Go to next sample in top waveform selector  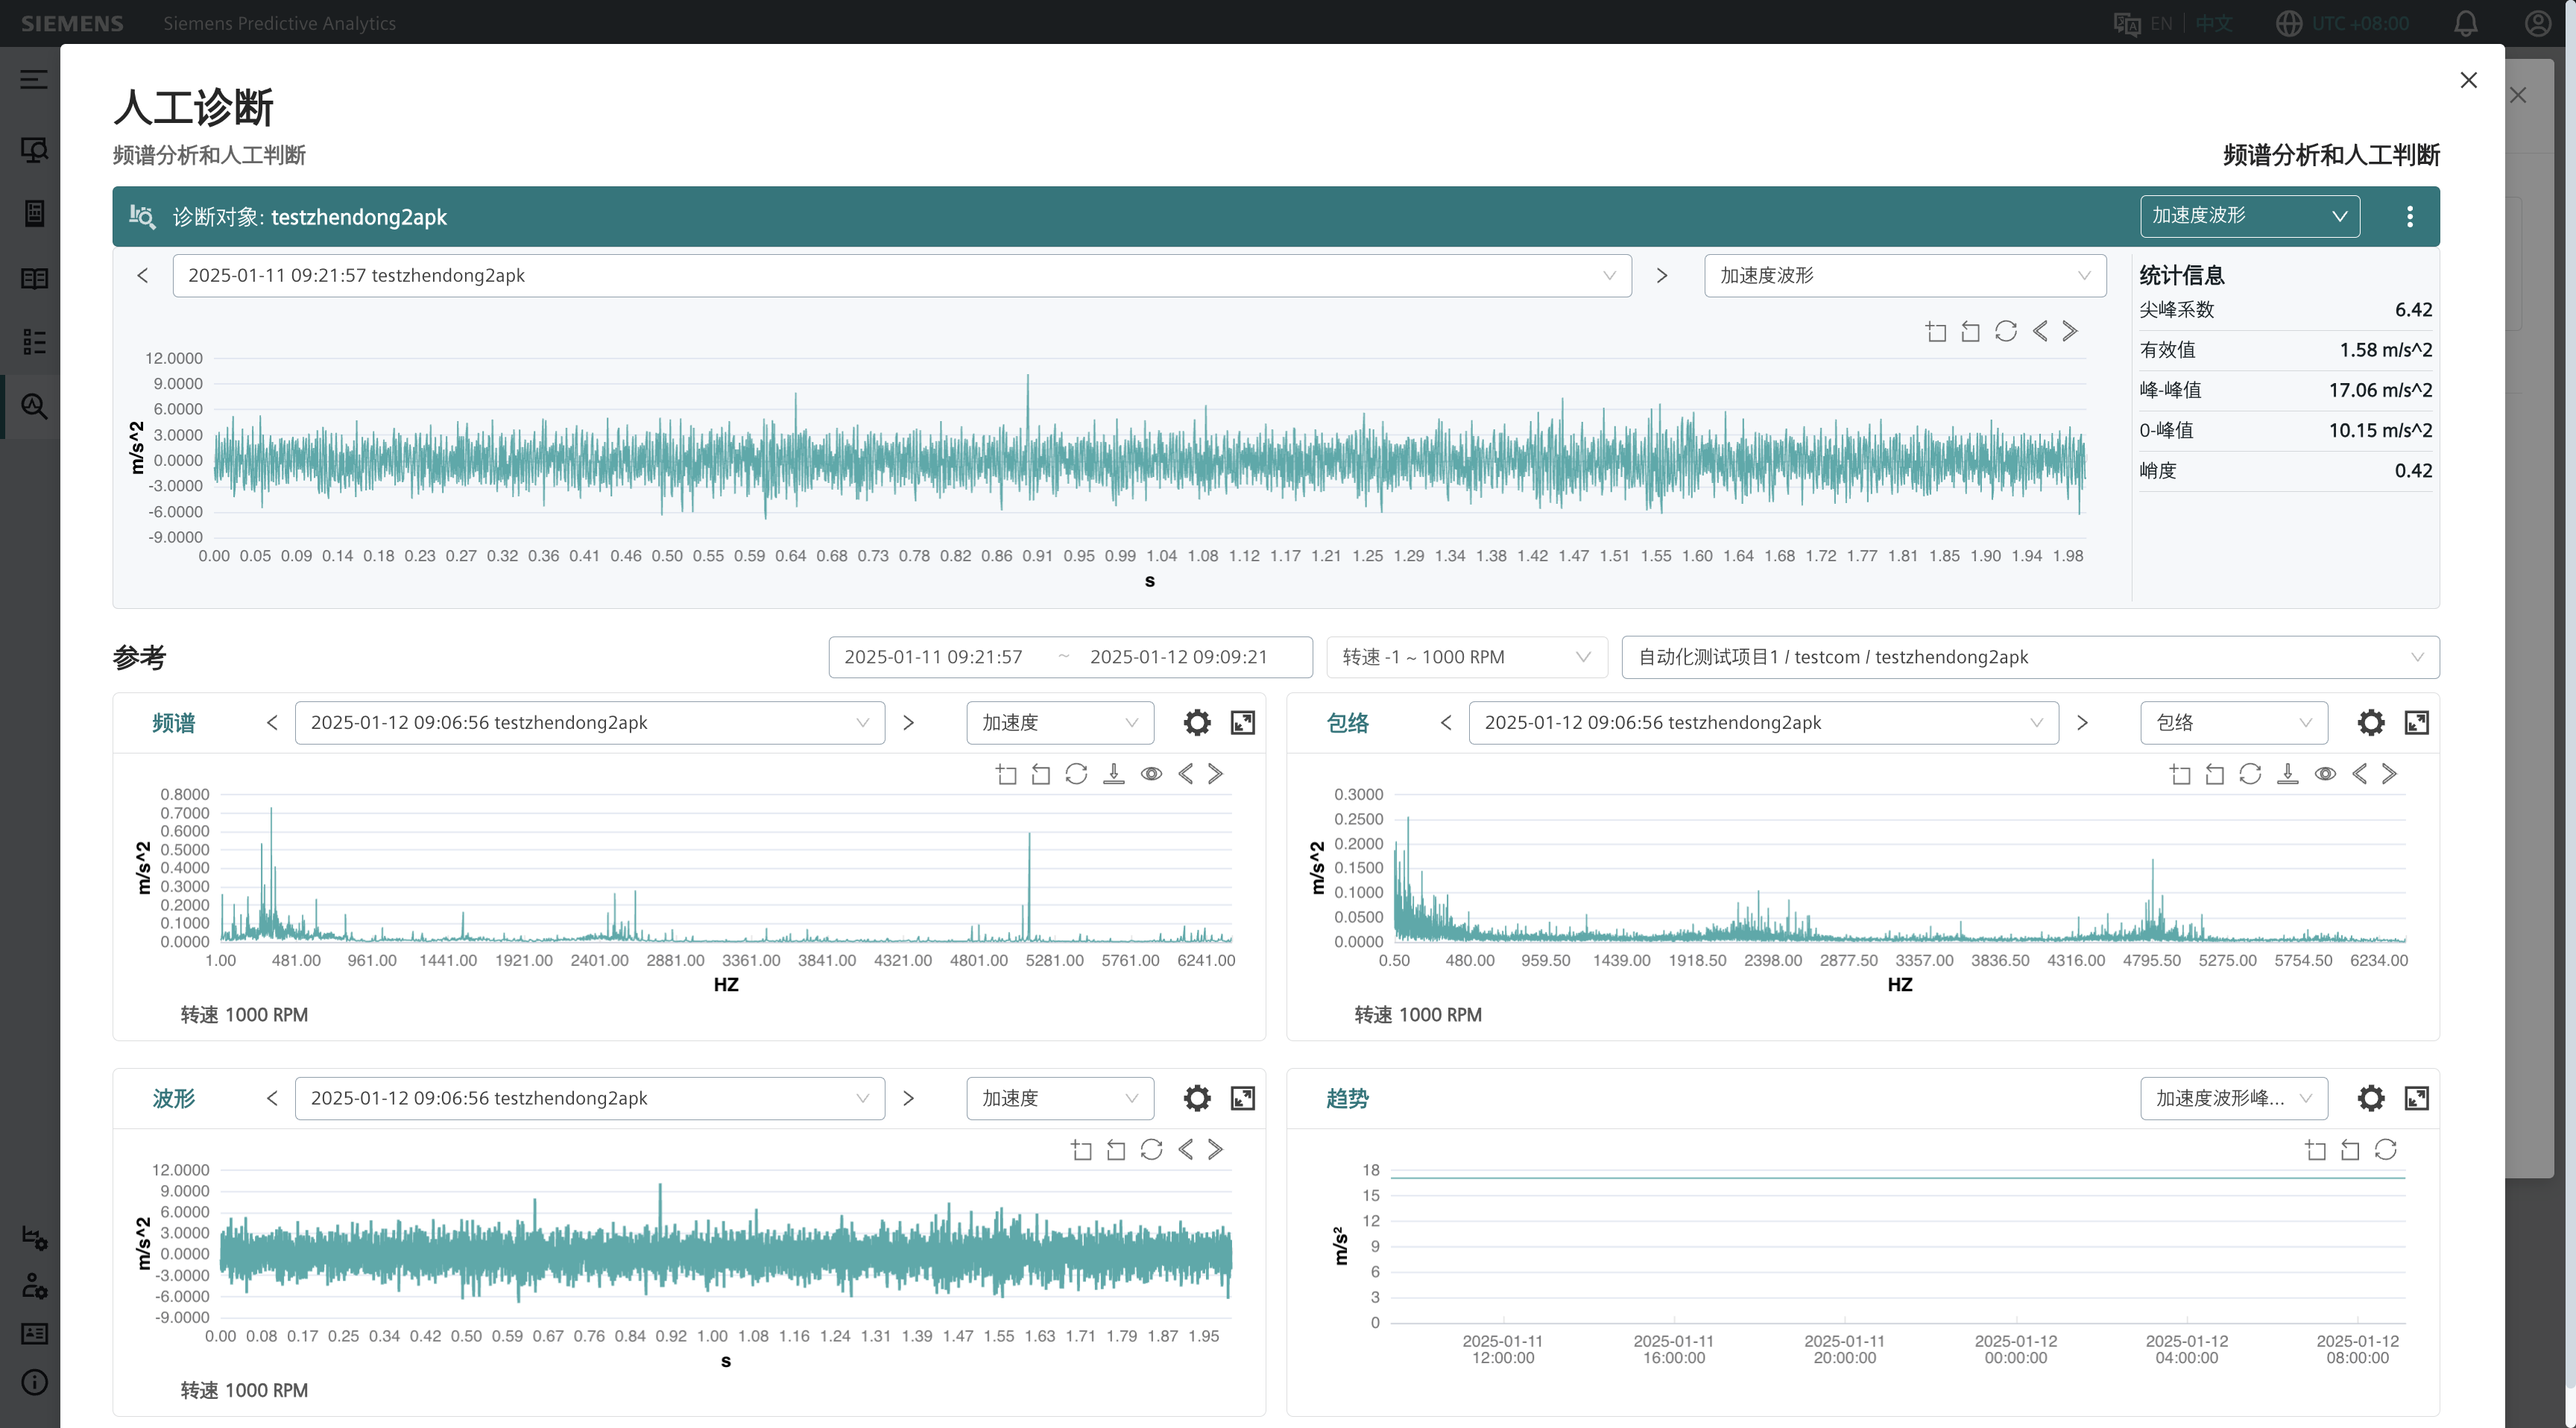coord(1662,275)
